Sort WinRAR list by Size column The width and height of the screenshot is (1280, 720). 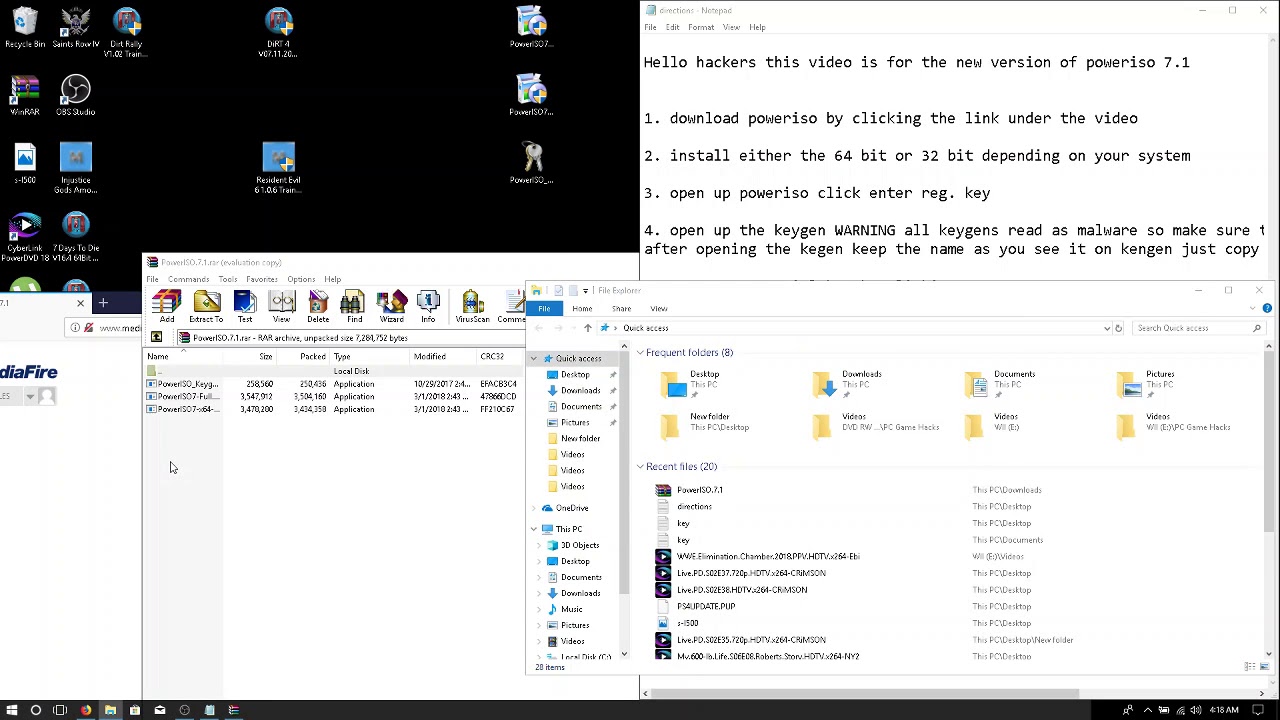250,357
